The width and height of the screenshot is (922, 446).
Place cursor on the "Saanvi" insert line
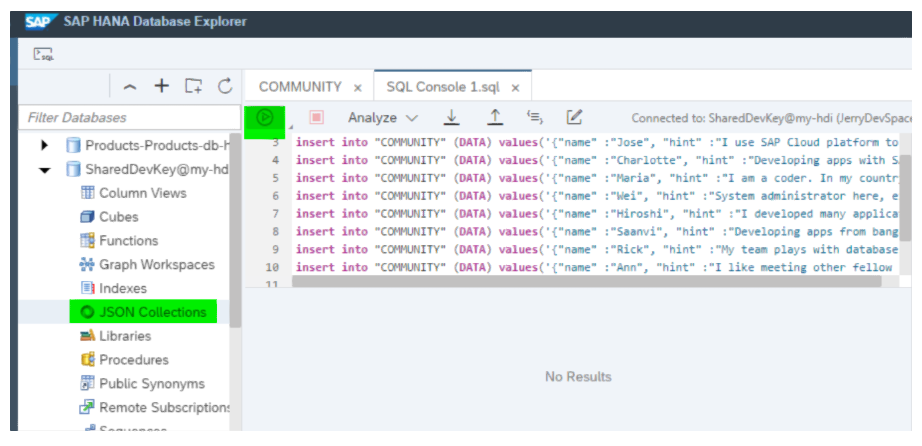pos(597,232)
